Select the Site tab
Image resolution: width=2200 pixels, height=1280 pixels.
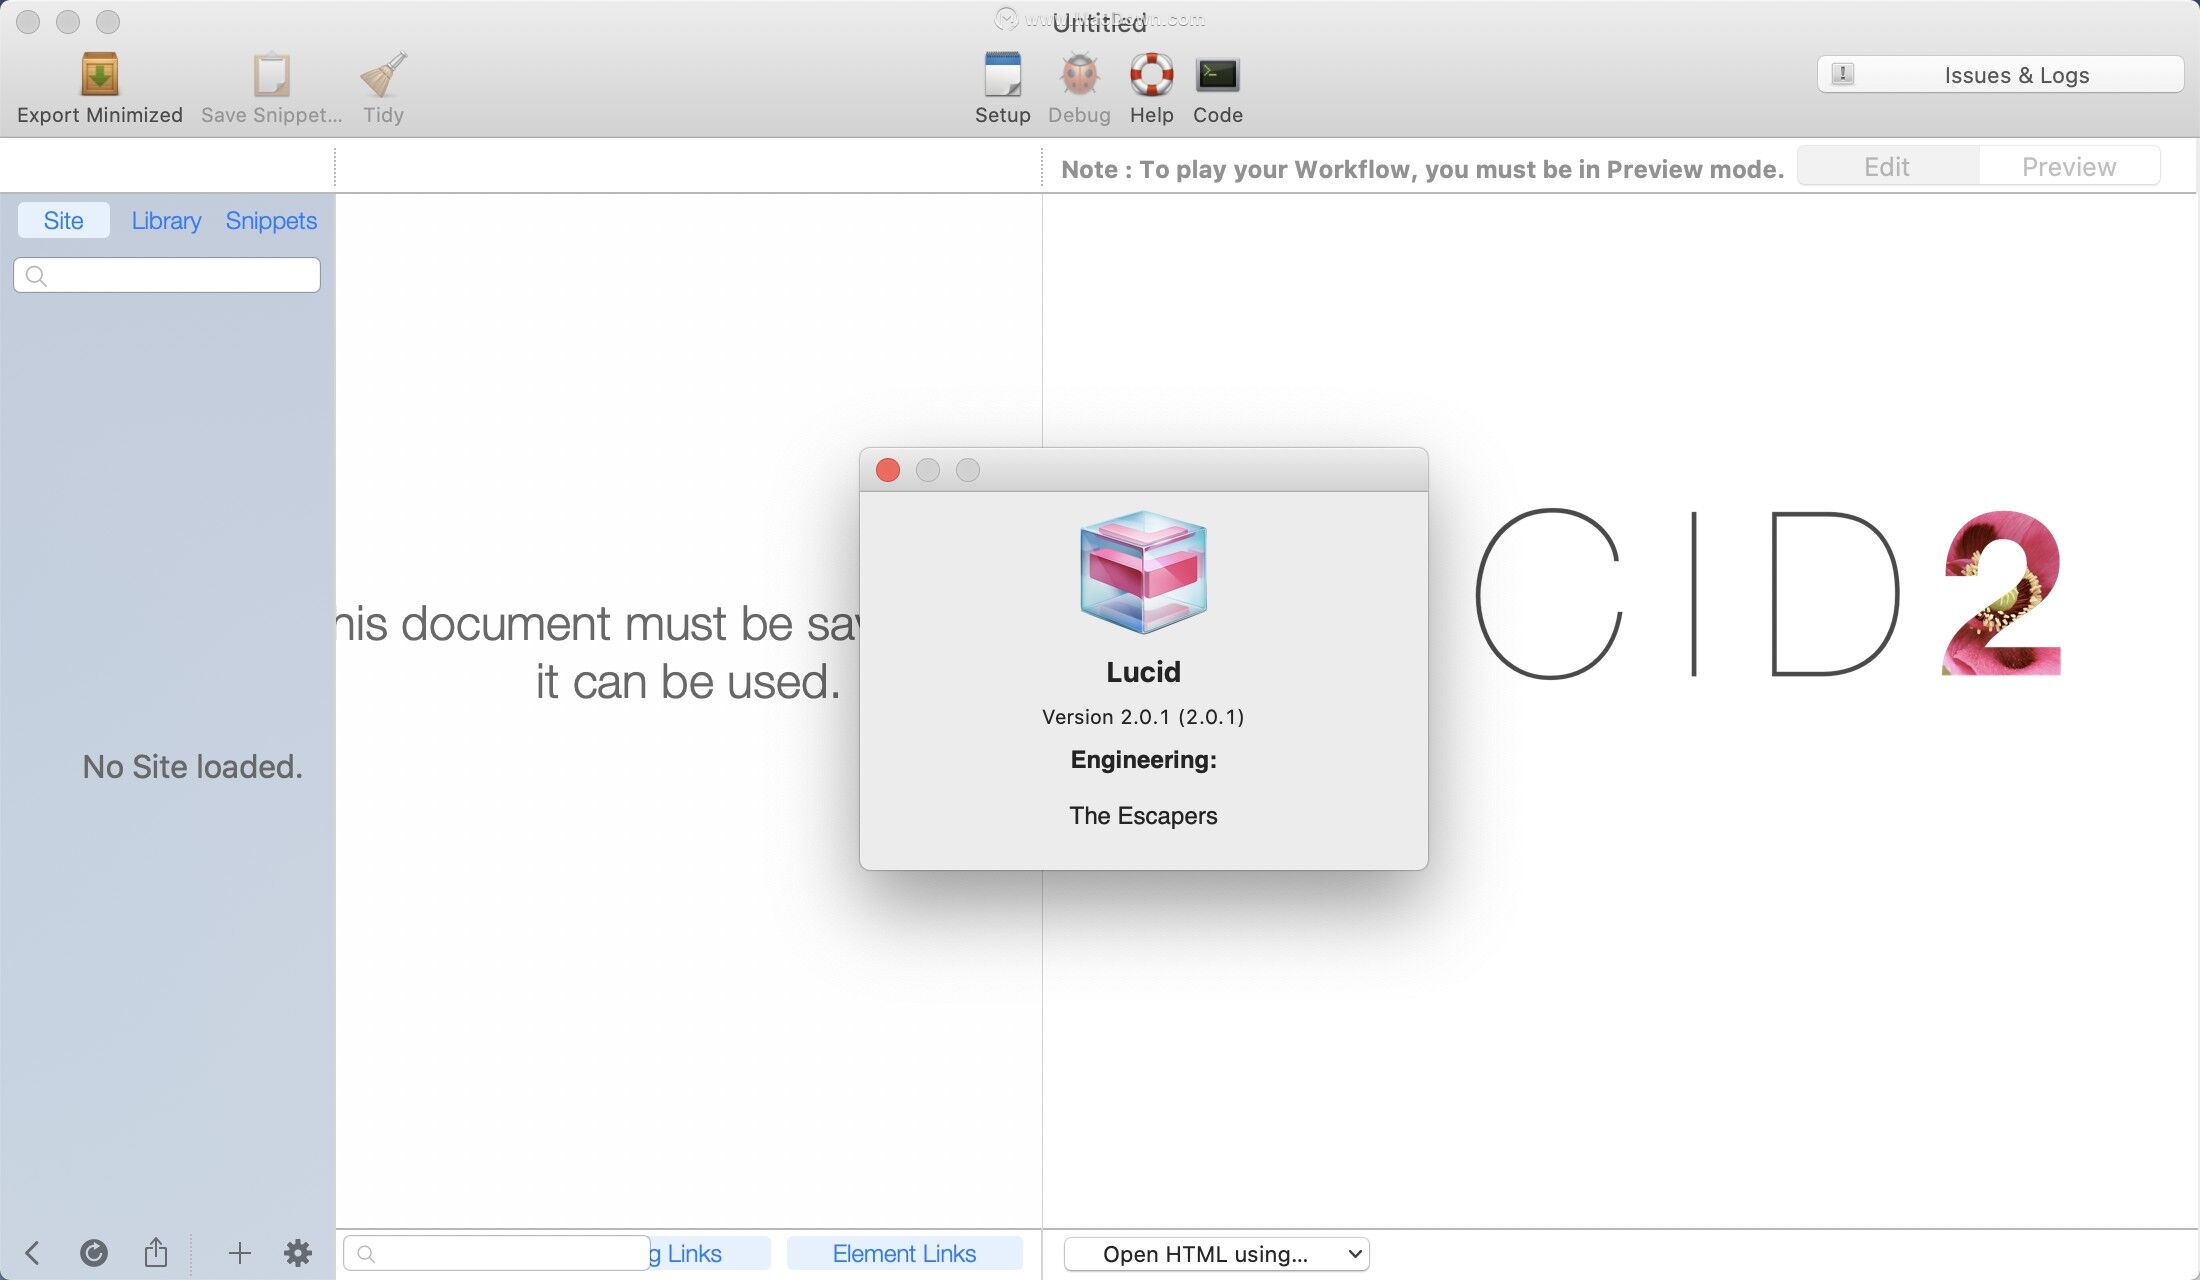63,220
